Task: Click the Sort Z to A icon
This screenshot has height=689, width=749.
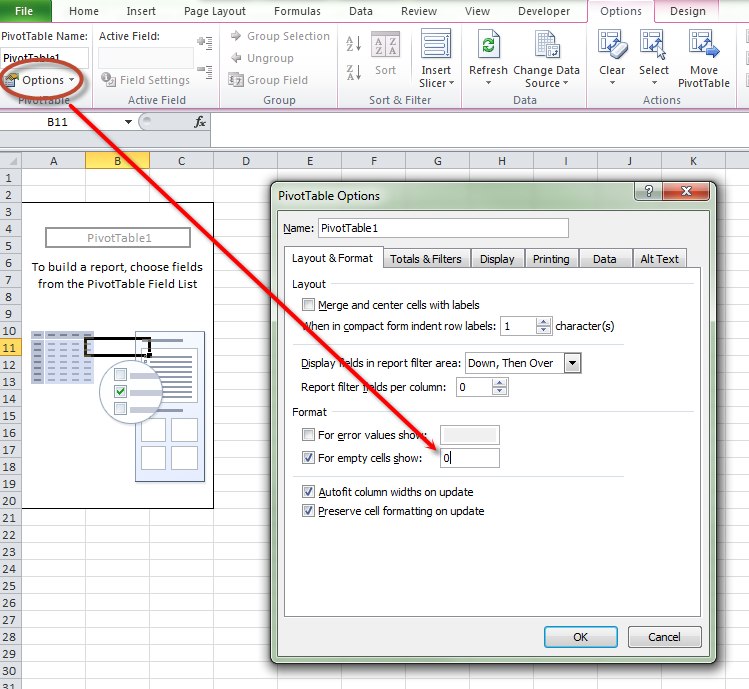Action: [x=353, y=73]
